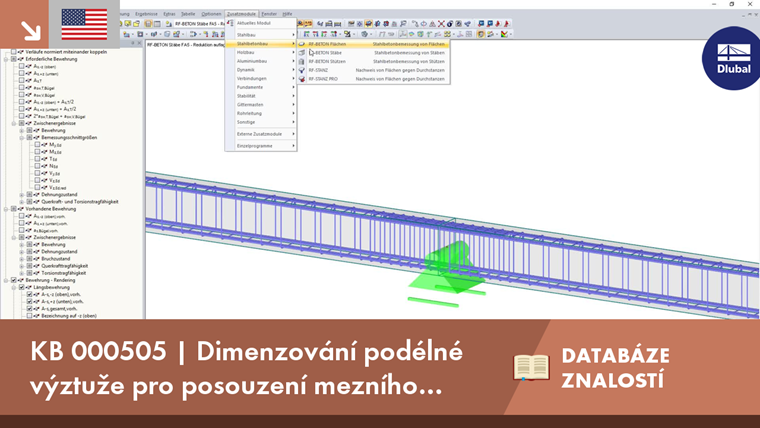Click the Aktuelles Modul icon
Image resolution: width=760 pixels, height=428 pixels.
click(231, 23)
